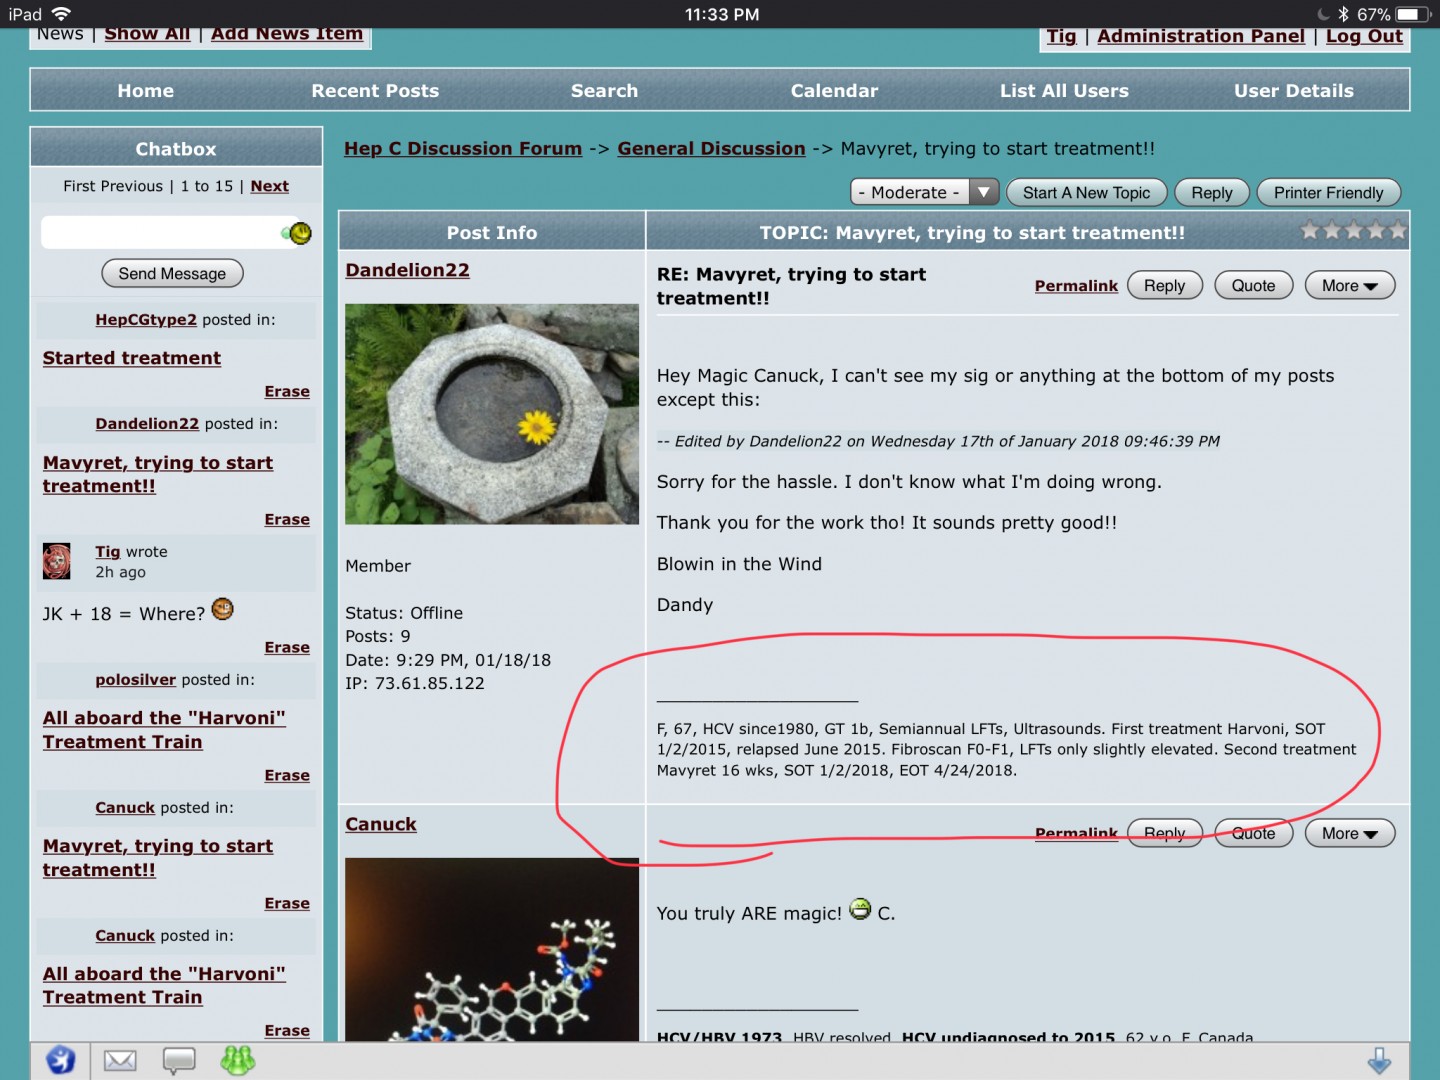Open Recent Posts in navigation bar
Viewport: 1440px width, 1080px height.
click(x=375, y=91)
